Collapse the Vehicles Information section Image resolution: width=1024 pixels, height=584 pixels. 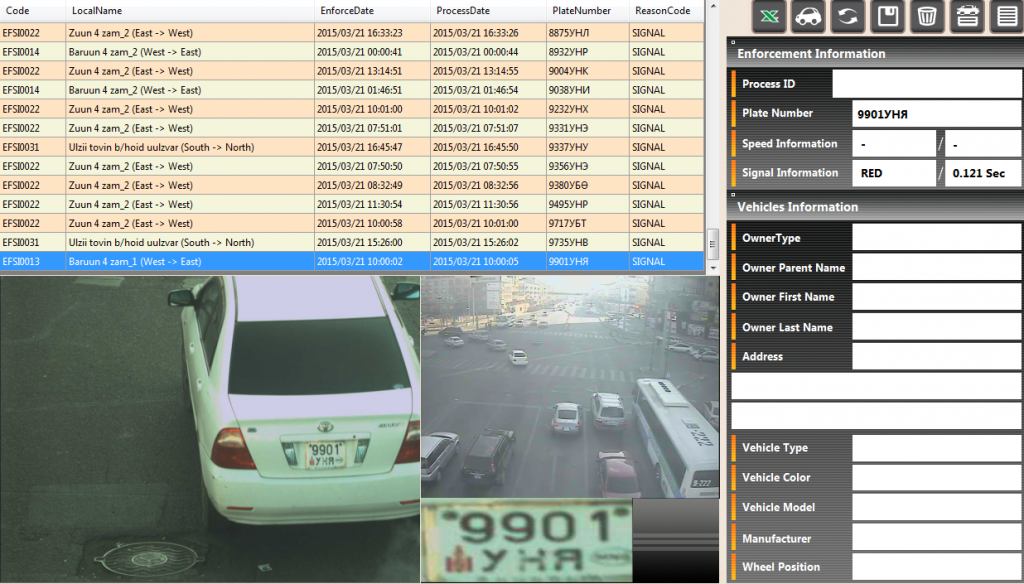coord(731,195)
